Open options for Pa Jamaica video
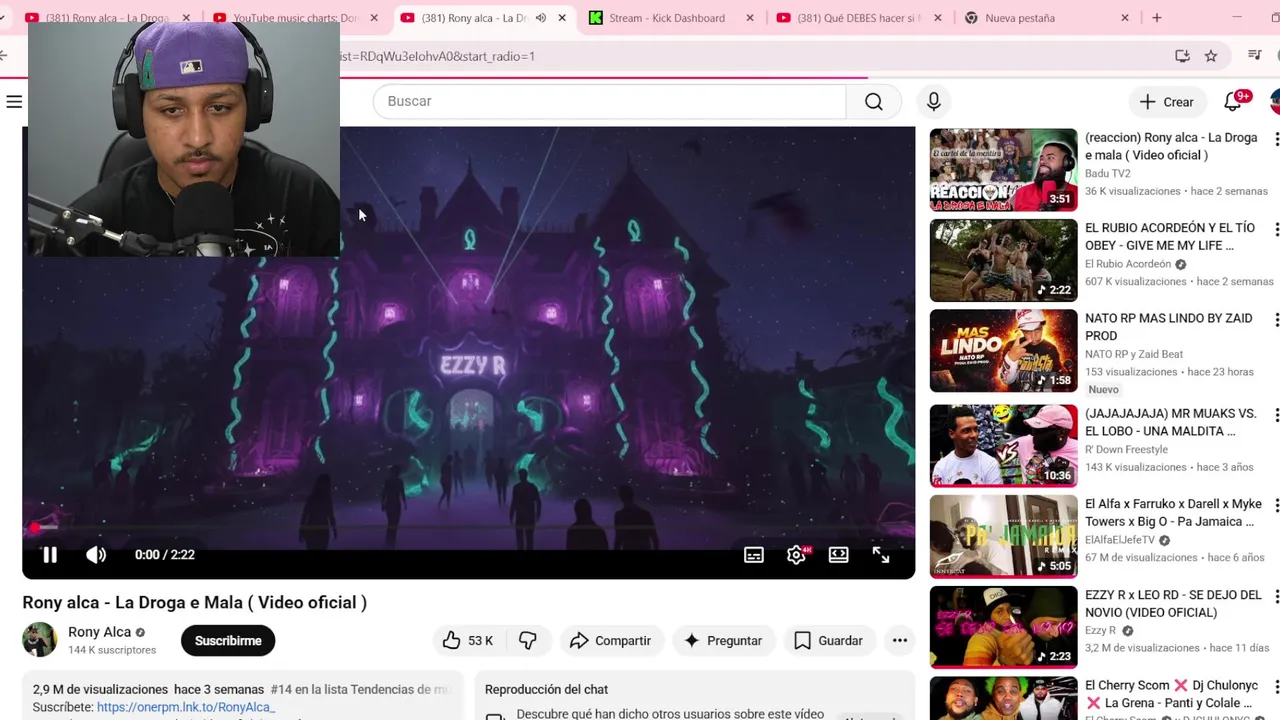Viewport: 1280px width, 720px height. tap(1276, 505)
